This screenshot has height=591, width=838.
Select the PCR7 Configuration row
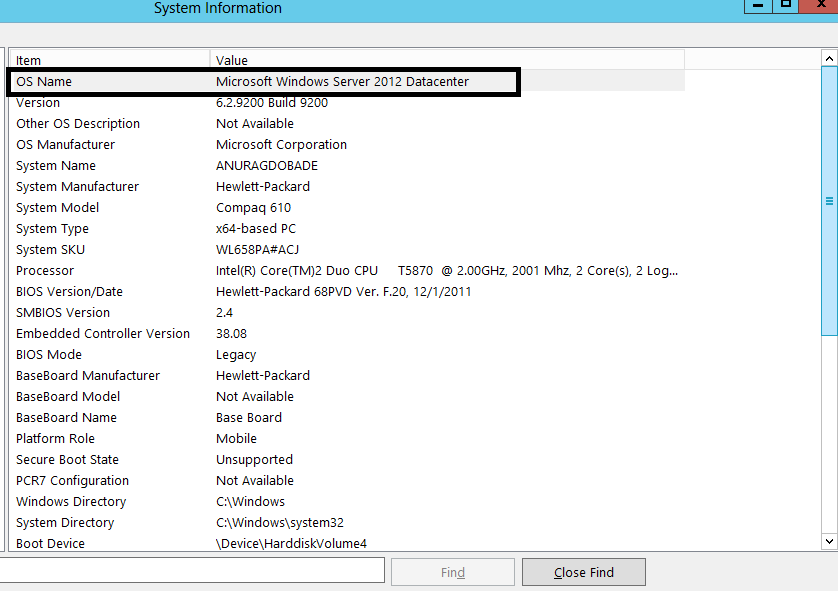pos(347,480)
